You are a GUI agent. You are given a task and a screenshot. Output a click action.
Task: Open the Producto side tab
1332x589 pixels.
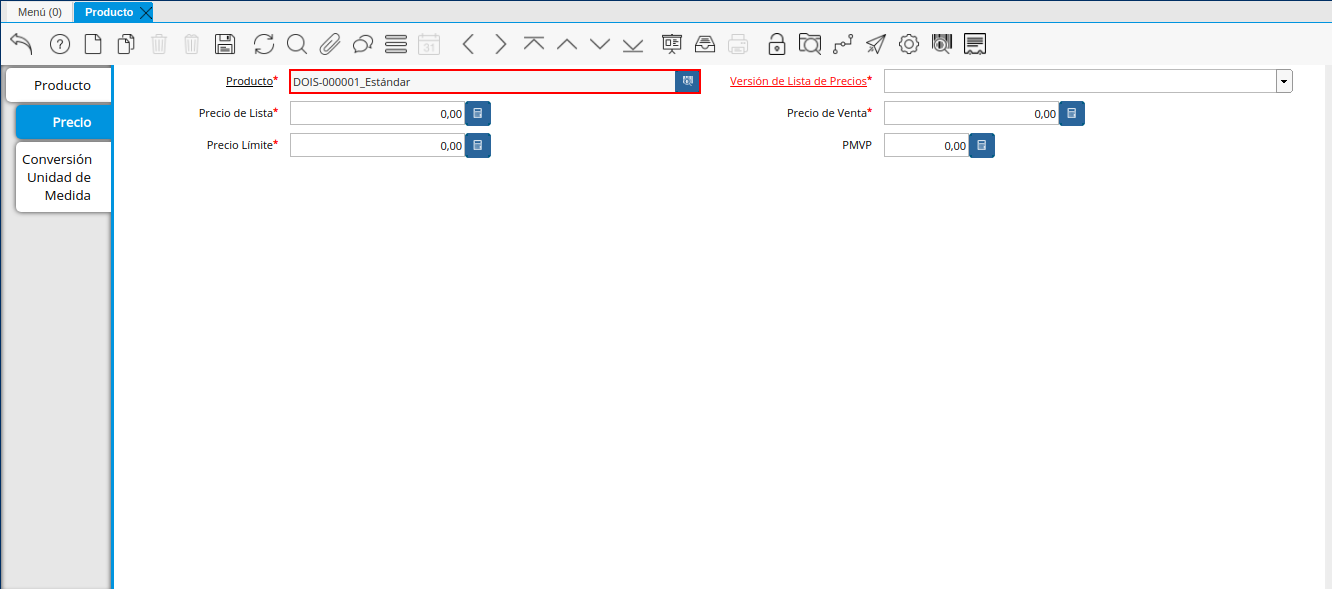59,85
